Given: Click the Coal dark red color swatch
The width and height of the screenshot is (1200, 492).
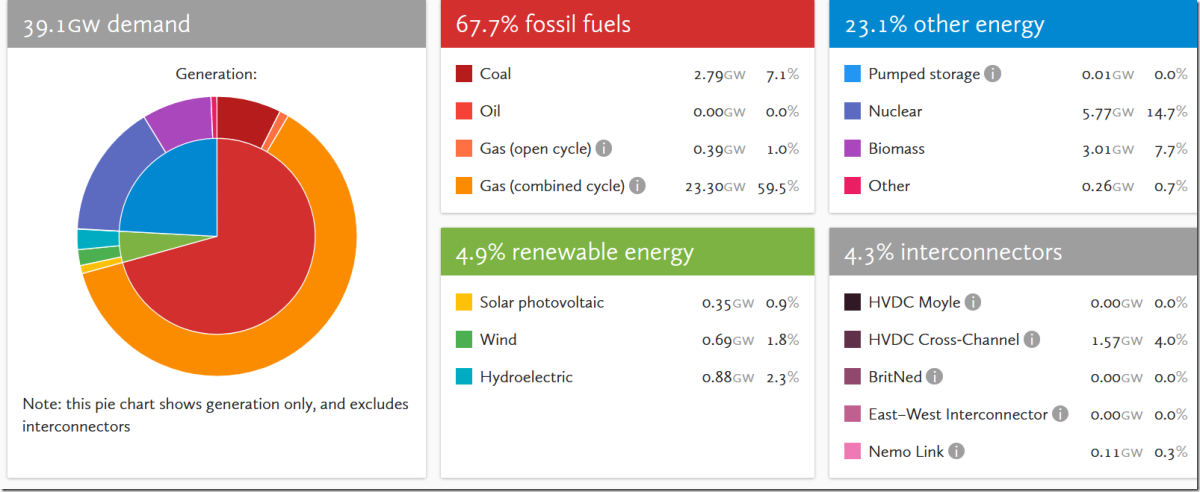Looking at the screenshot, I should (x=464, y=74).
